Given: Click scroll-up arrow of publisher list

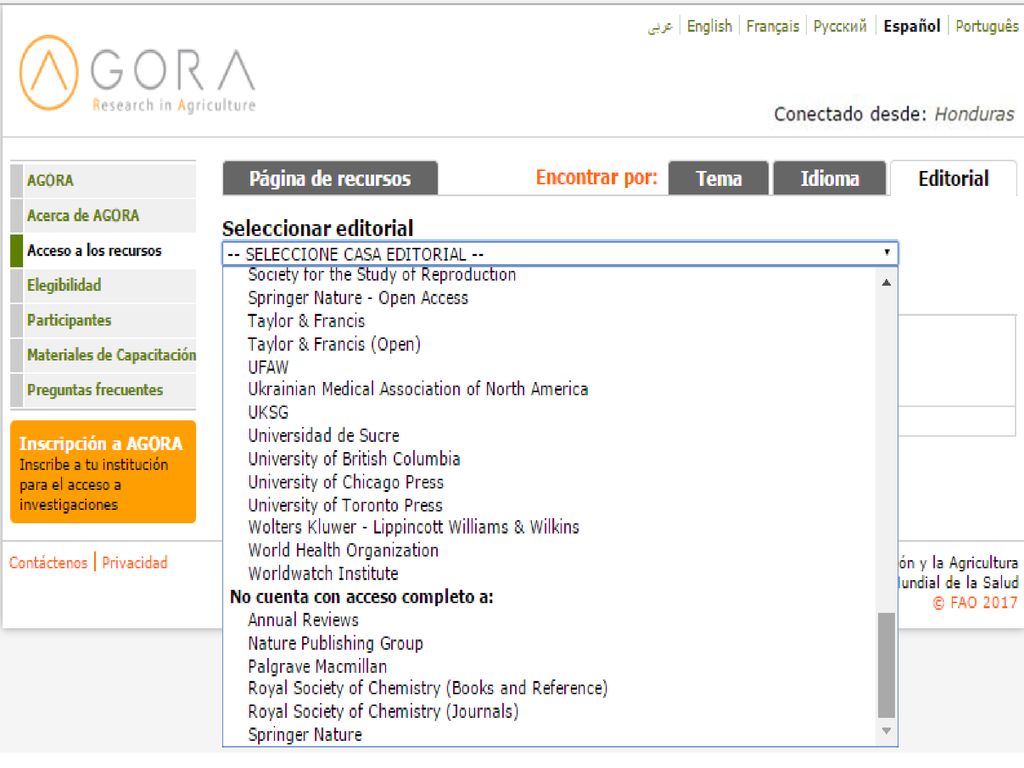Looking at the screenshot, I should coord(886,283).
